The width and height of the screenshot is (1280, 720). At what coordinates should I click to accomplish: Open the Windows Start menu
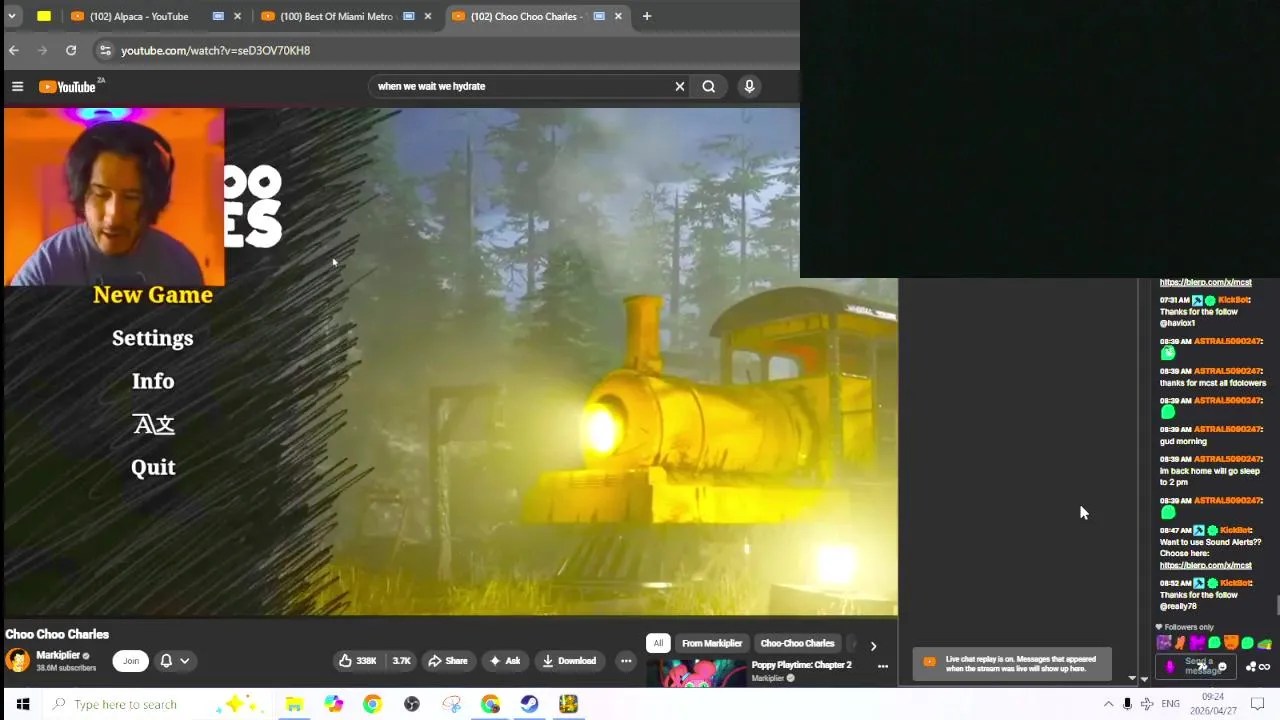(x=22, y=704)
